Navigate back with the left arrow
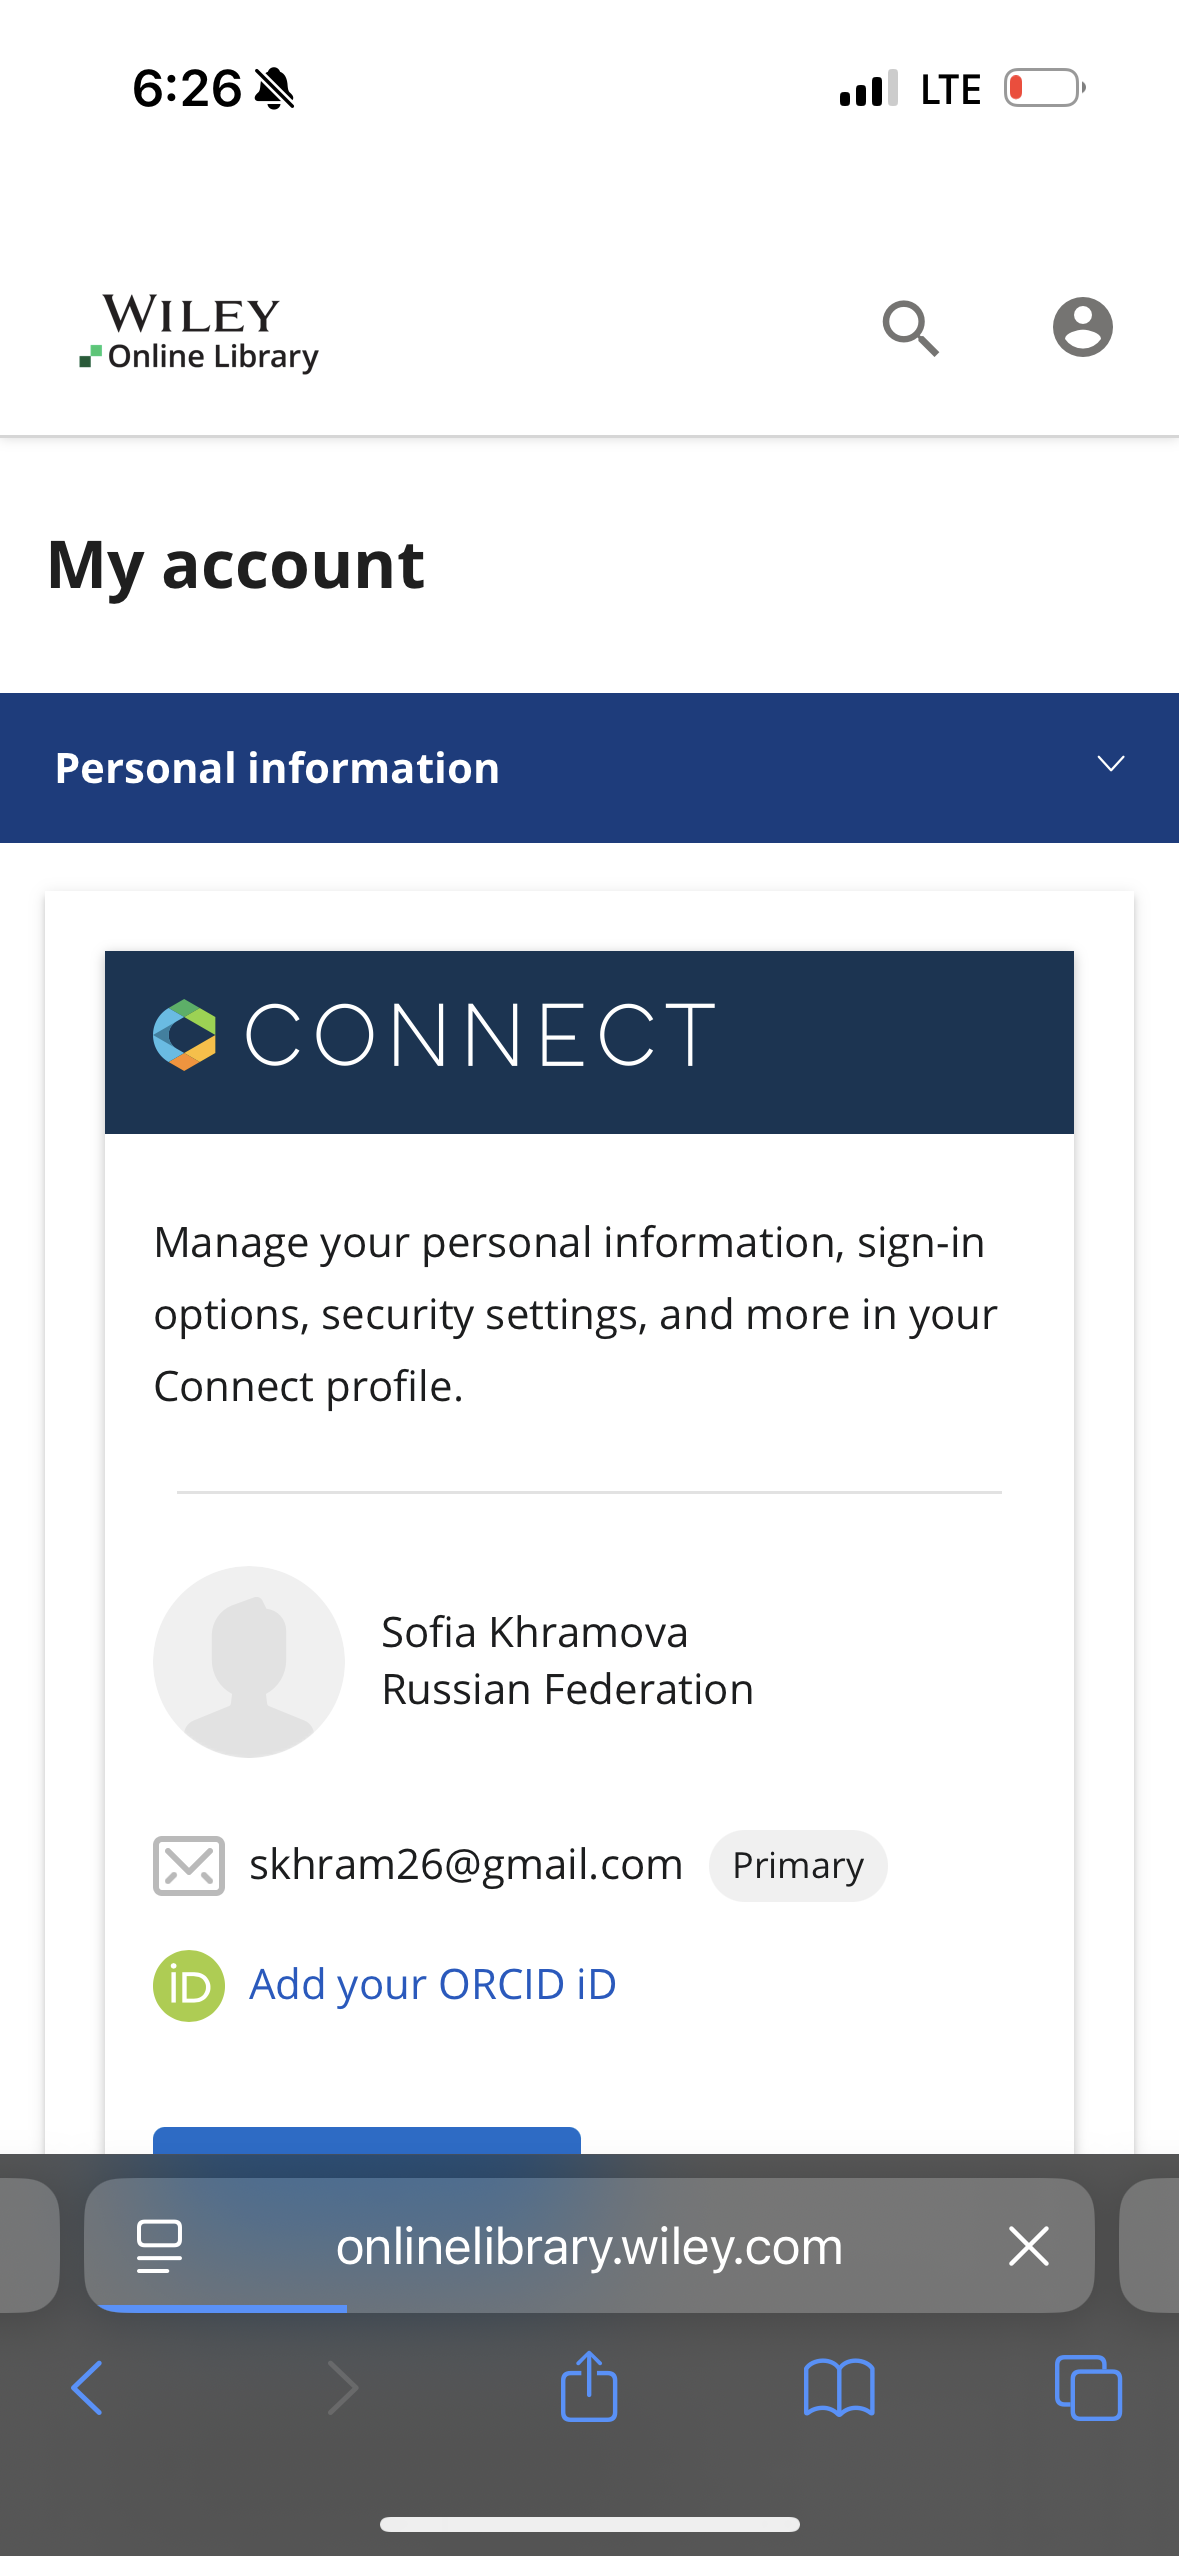 click(x=88, y=2387)
